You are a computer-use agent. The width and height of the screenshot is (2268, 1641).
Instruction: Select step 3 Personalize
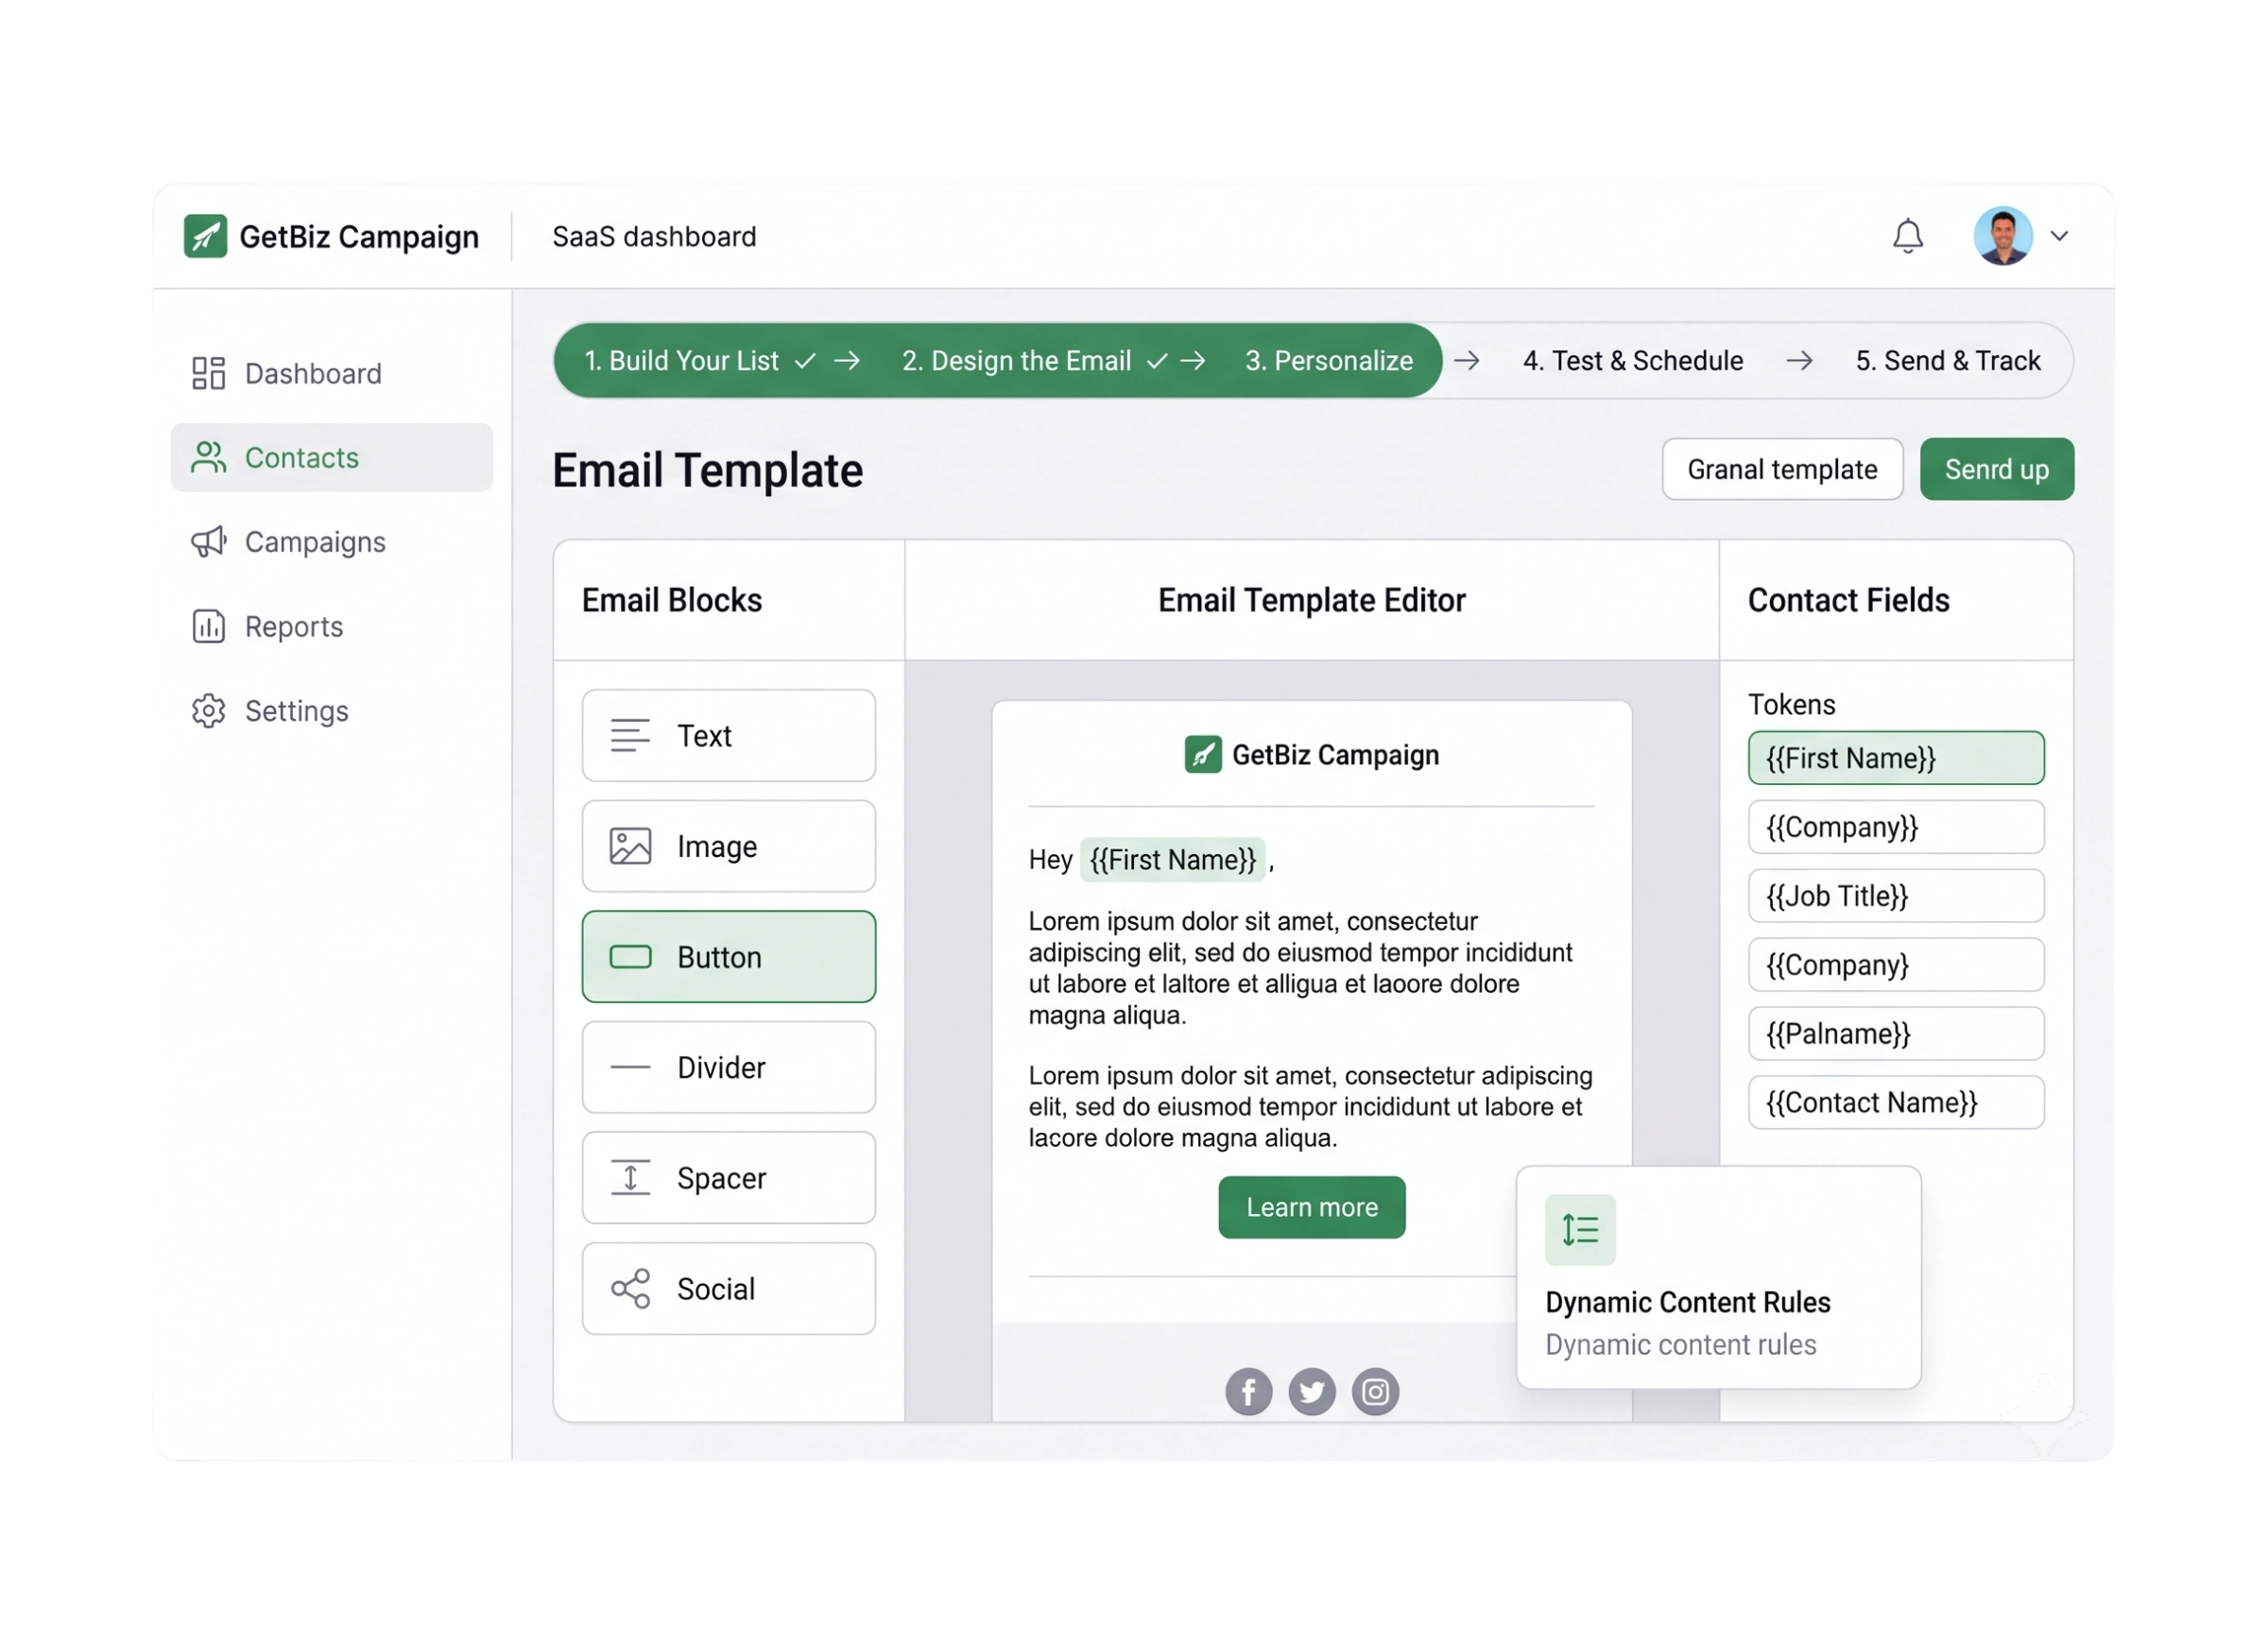tap(1328, 360)
